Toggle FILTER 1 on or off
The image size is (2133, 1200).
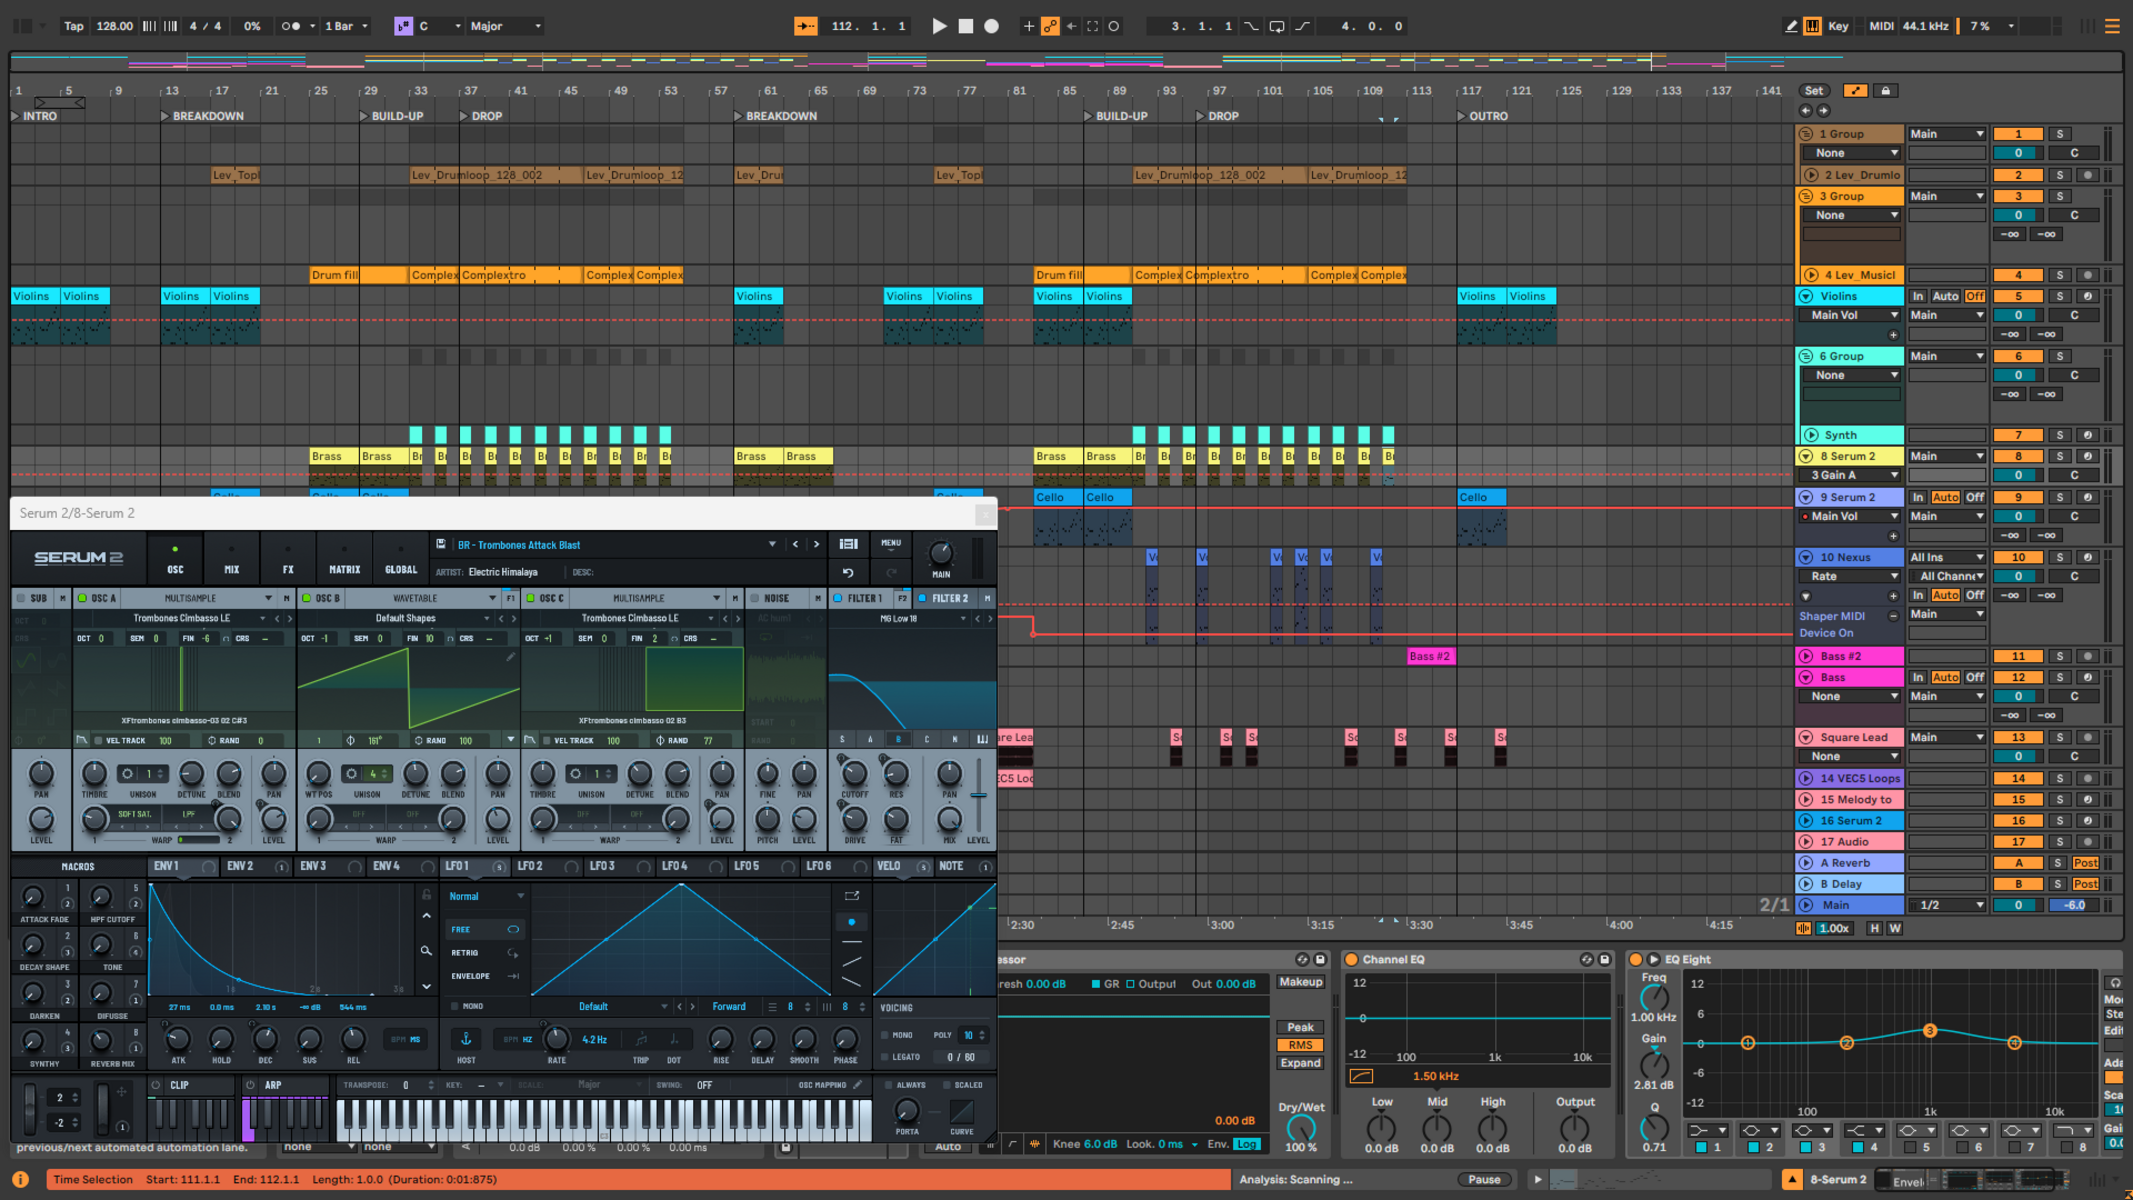click(838, 598)
